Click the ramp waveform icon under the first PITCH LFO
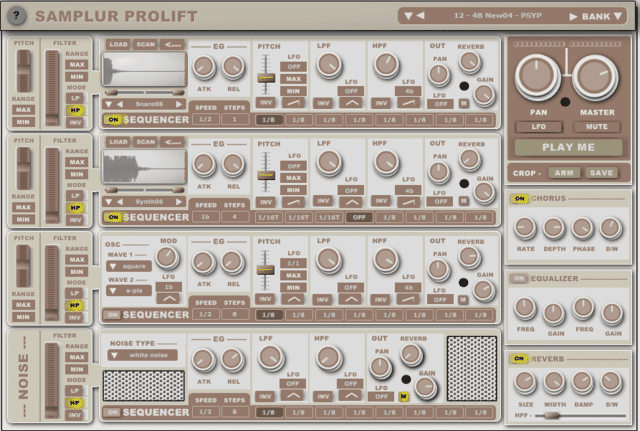640x431 pixels. click(x=293, y=103)
